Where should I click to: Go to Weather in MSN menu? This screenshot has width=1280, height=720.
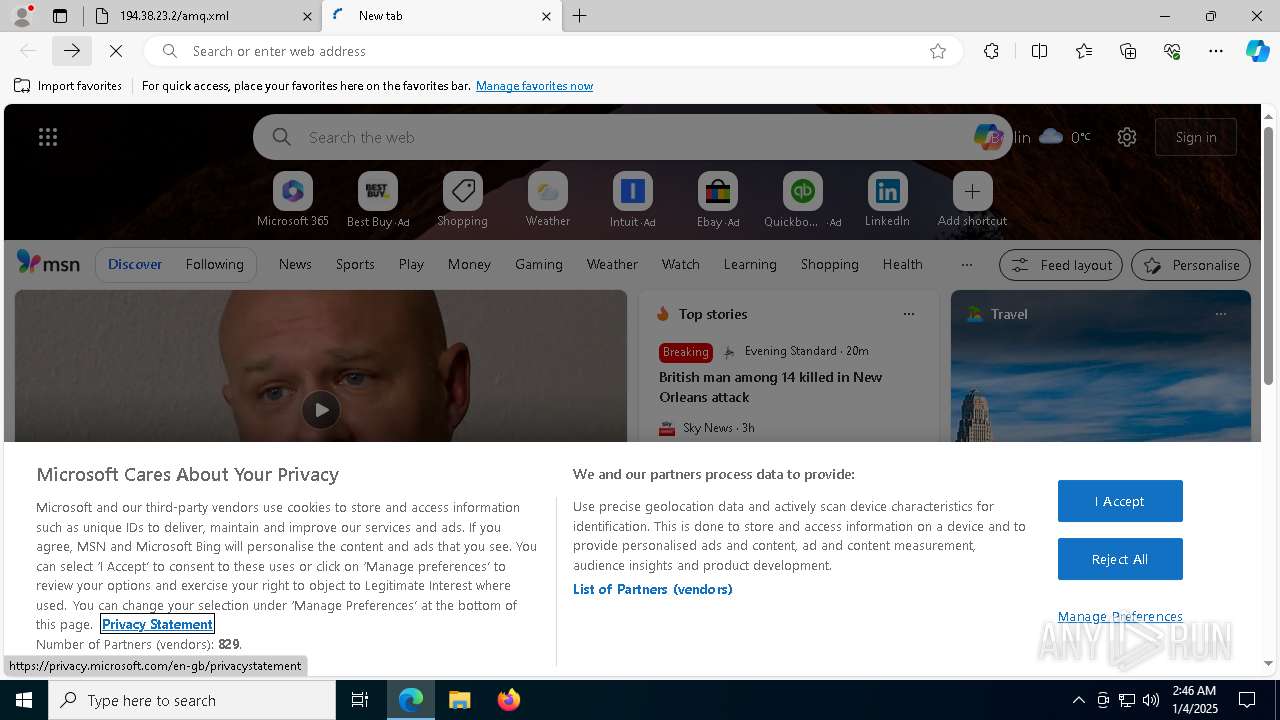pos(612,264)
